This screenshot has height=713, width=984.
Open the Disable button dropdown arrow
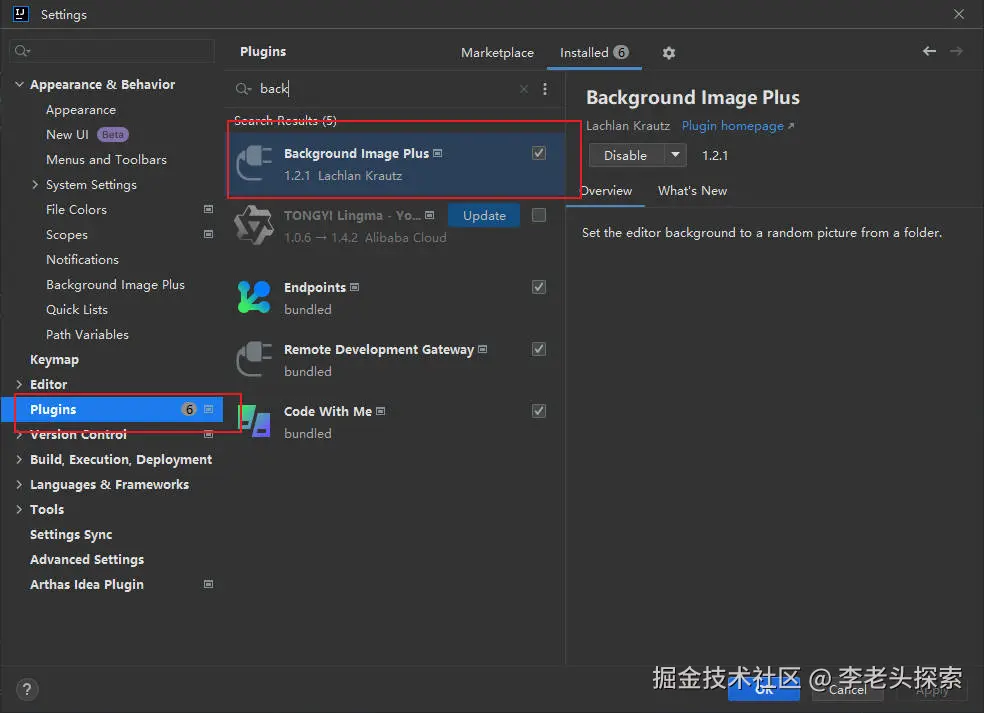click(x=675, y=155)
